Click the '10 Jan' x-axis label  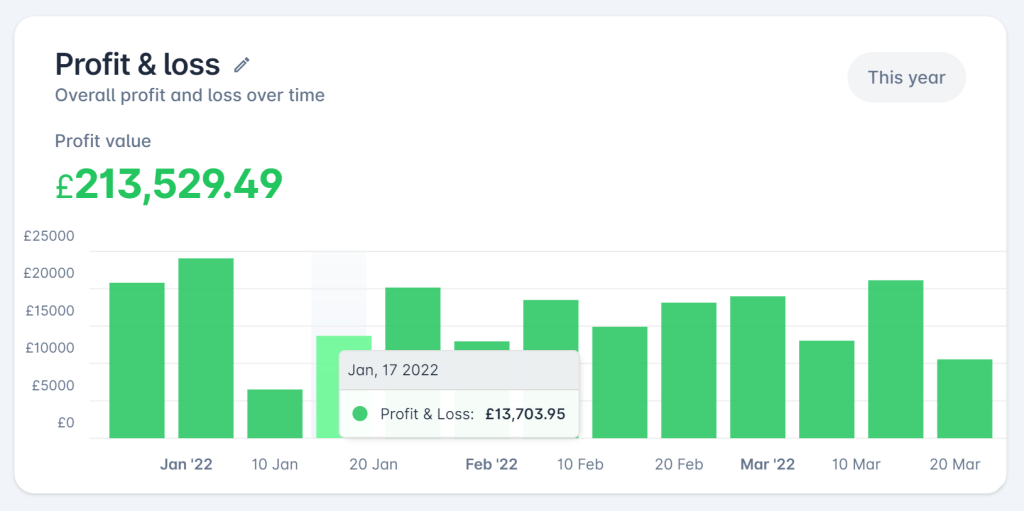coord(275,465)
